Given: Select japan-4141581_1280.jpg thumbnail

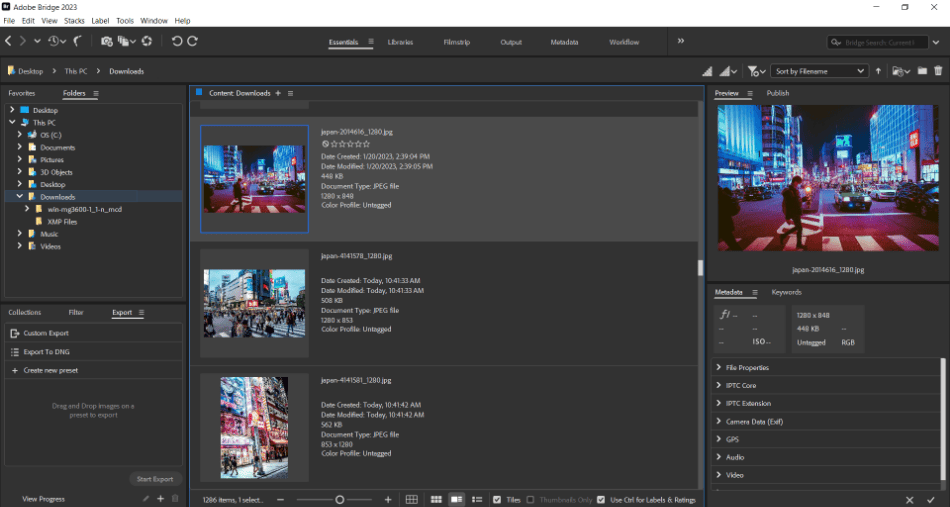Looking at the screenshot, I should [254, 428].
